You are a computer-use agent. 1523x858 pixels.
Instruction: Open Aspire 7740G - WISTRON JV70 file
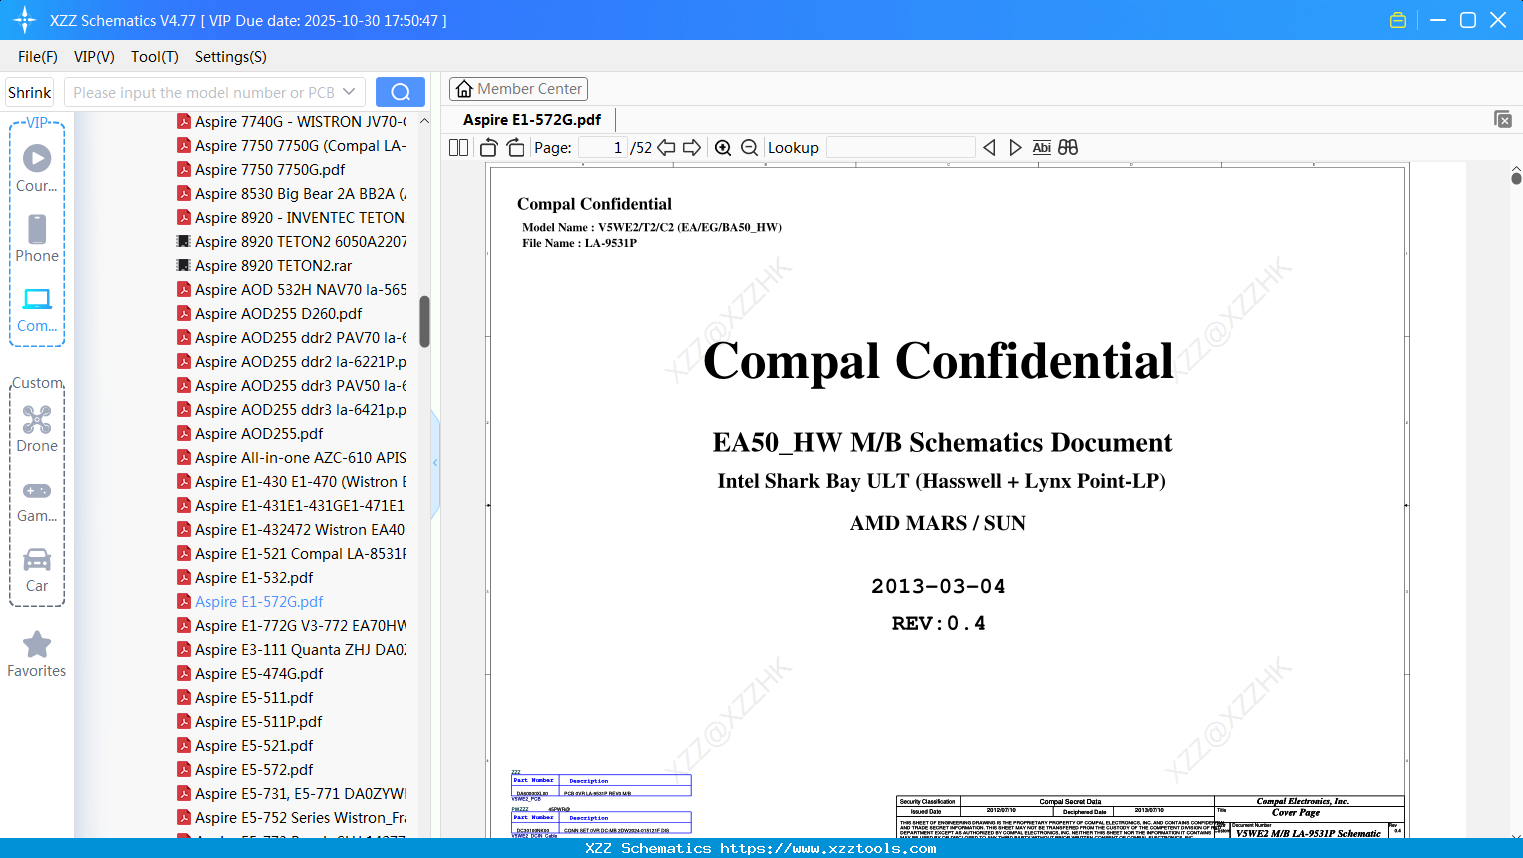300,122
